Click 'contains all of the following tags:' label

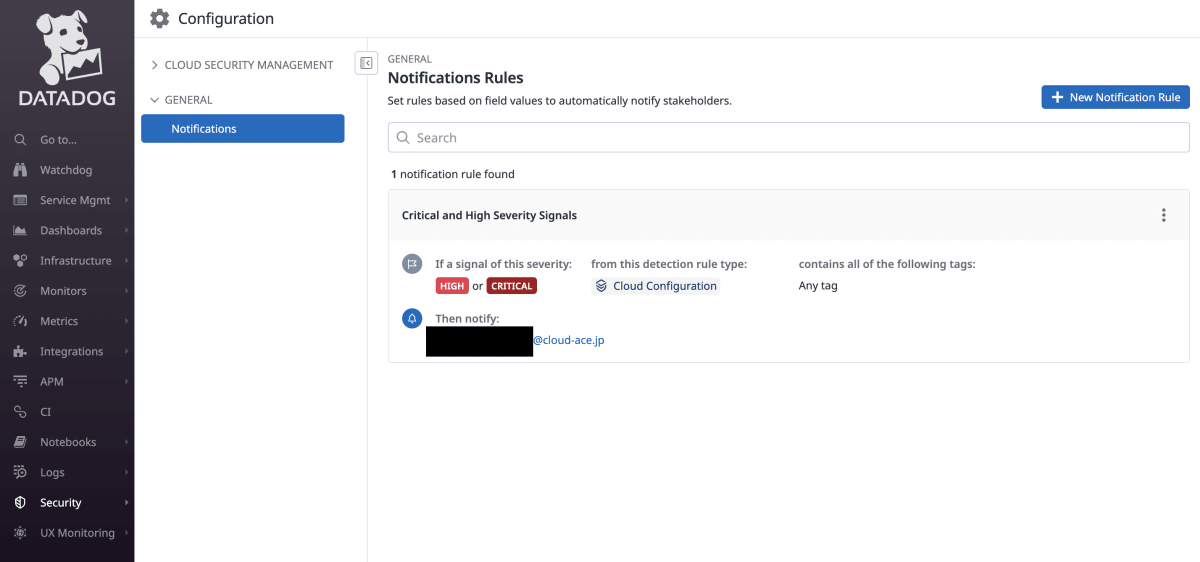pos(887,264)
